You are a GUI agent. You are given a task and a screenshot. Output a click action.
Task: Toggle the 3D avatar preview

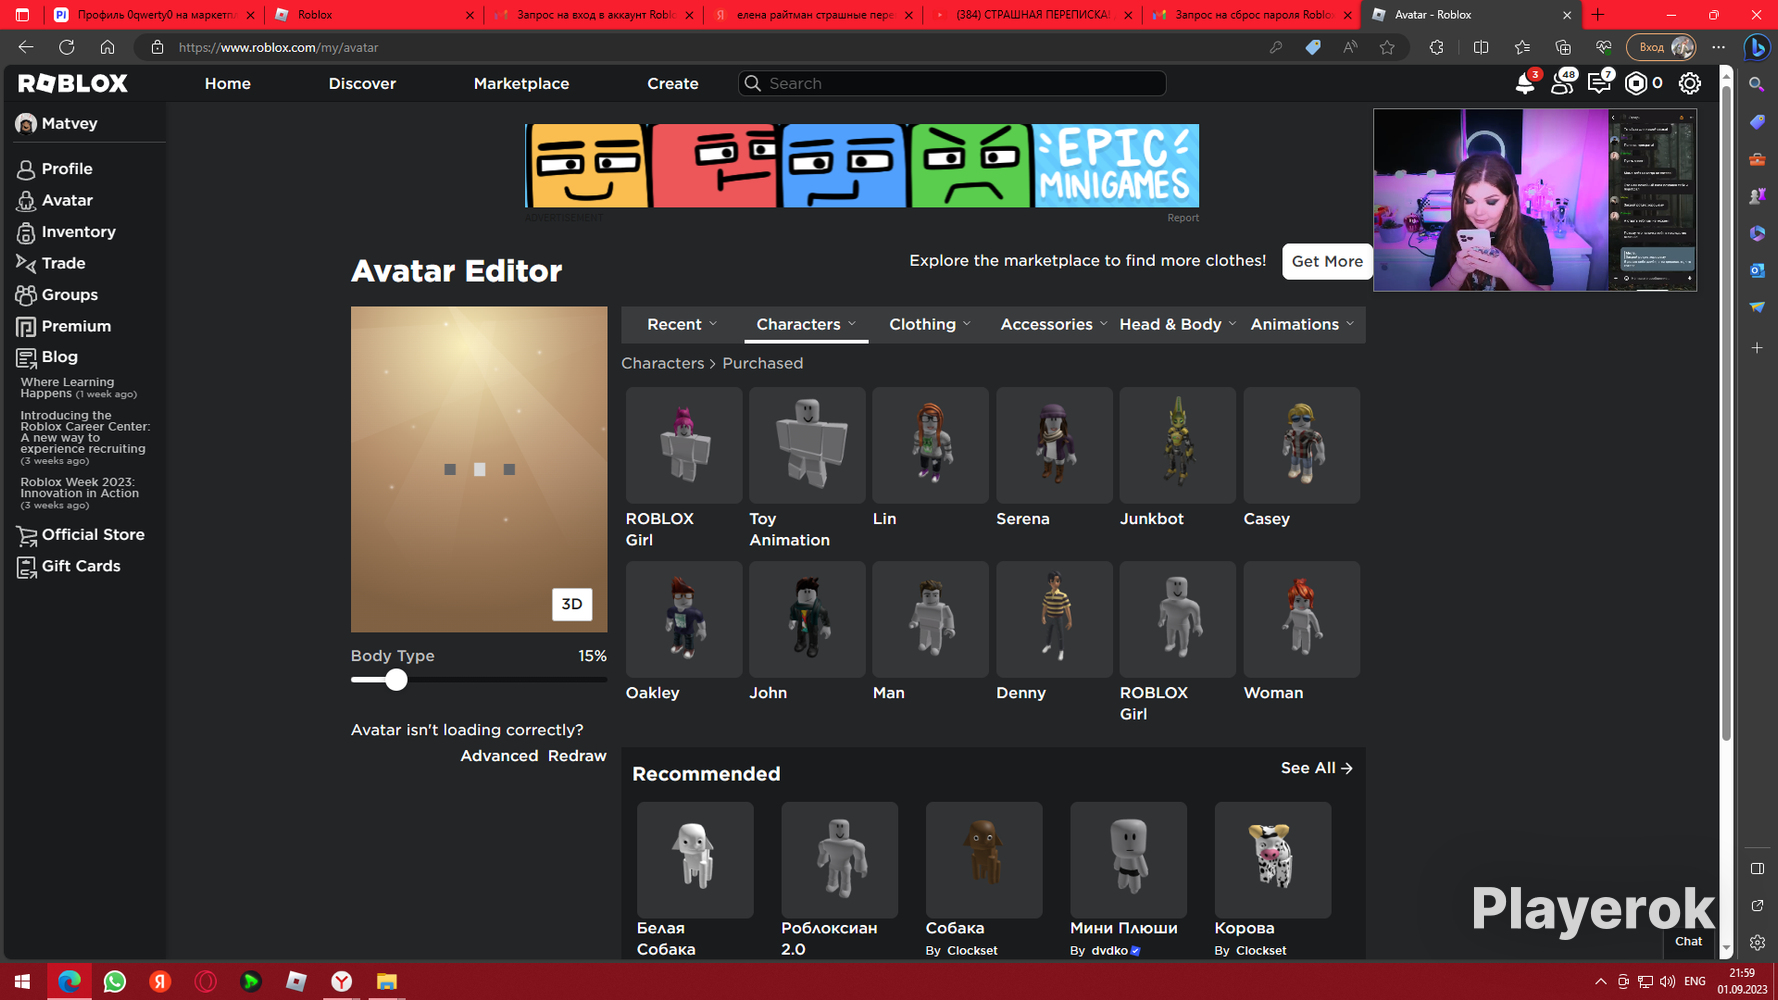pos(572,604)
